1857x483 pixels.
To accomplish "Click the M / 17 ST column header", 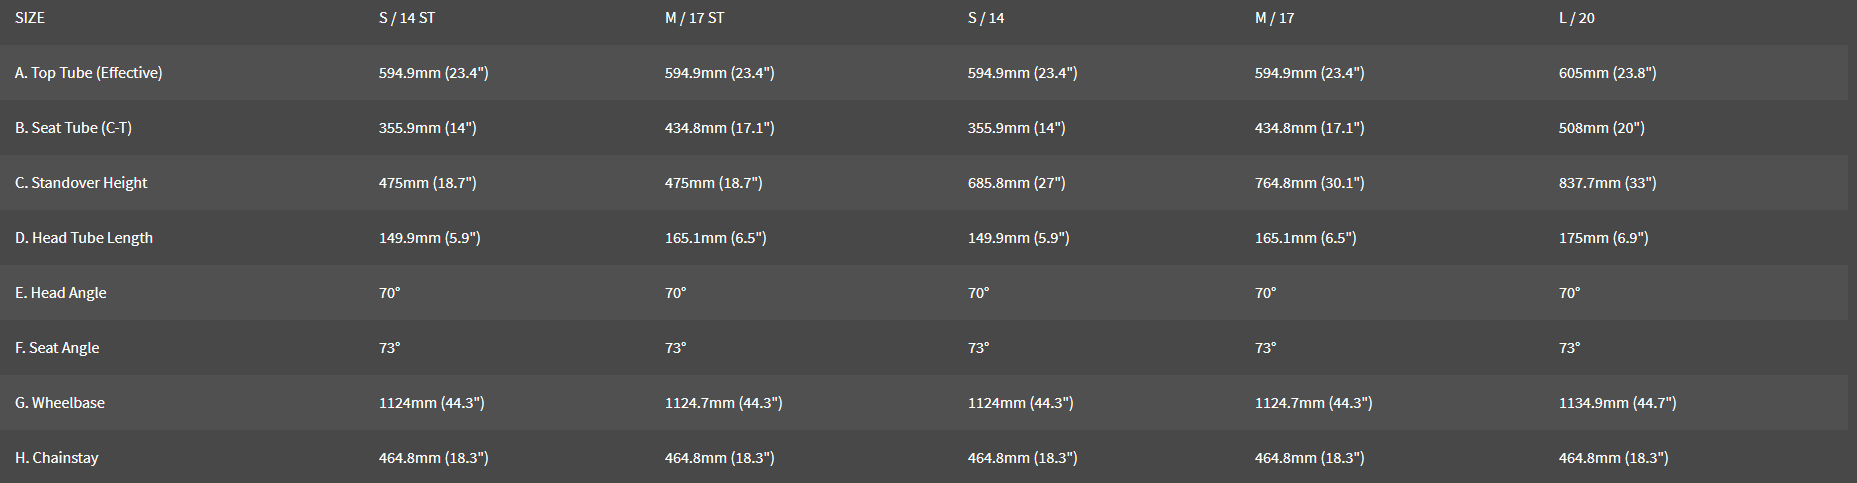I will [694, 18].
